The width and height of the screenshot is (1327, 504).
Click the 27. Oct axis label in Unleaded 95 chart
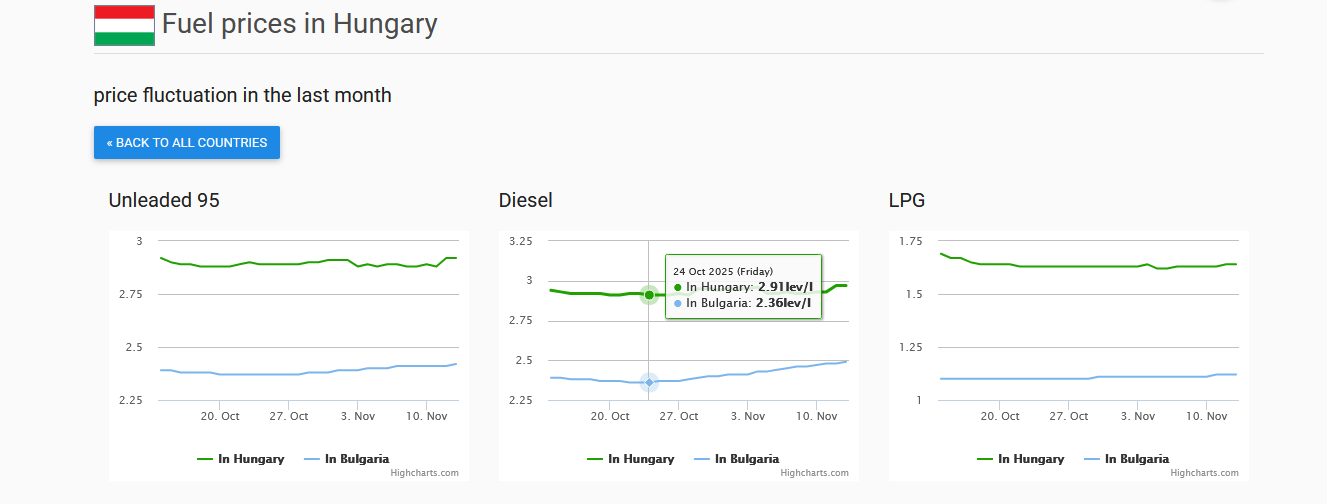pos(289,416)
